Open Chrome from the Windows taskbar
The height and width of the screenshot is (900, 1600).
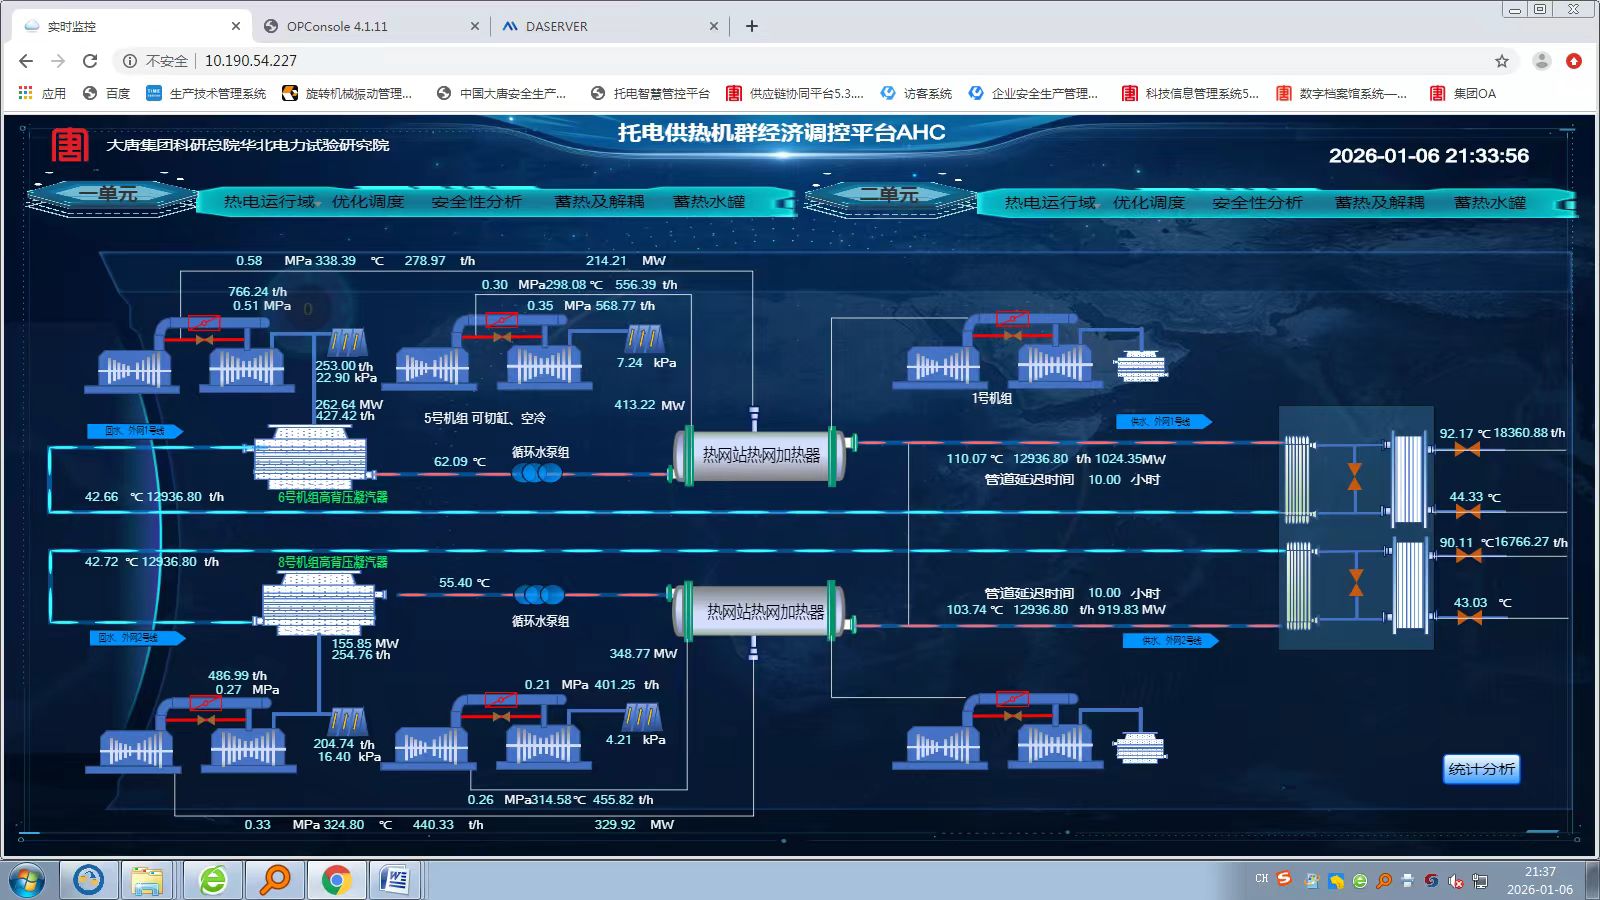tap(336, 880)
